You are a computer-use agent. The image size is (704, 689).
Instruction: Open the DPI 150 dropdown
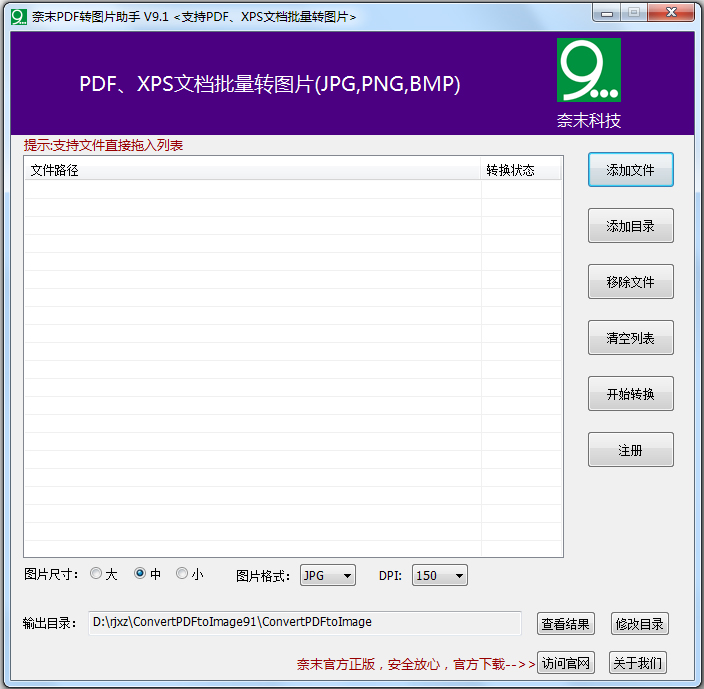[x=440, y=575]
